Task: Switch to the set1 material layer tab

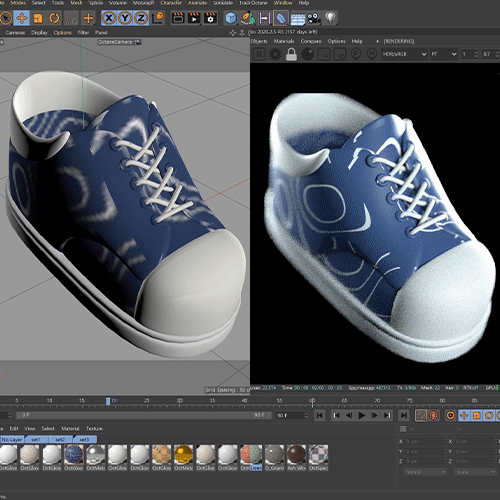Action: [x=36, y=440]
